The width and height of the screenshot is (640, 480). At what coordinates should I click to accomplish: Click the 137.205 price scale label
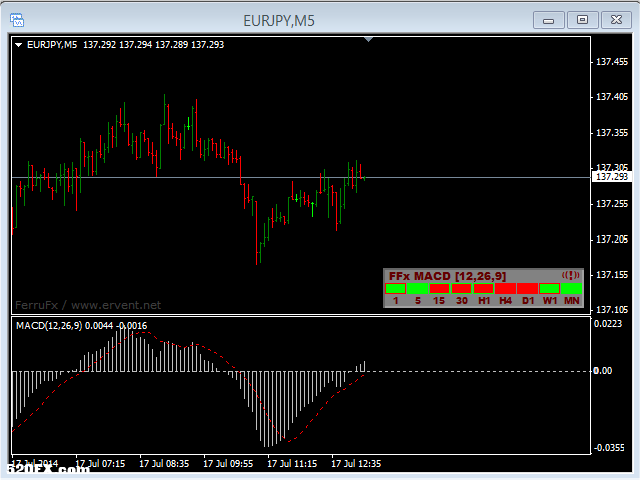(x=612, y=239)
